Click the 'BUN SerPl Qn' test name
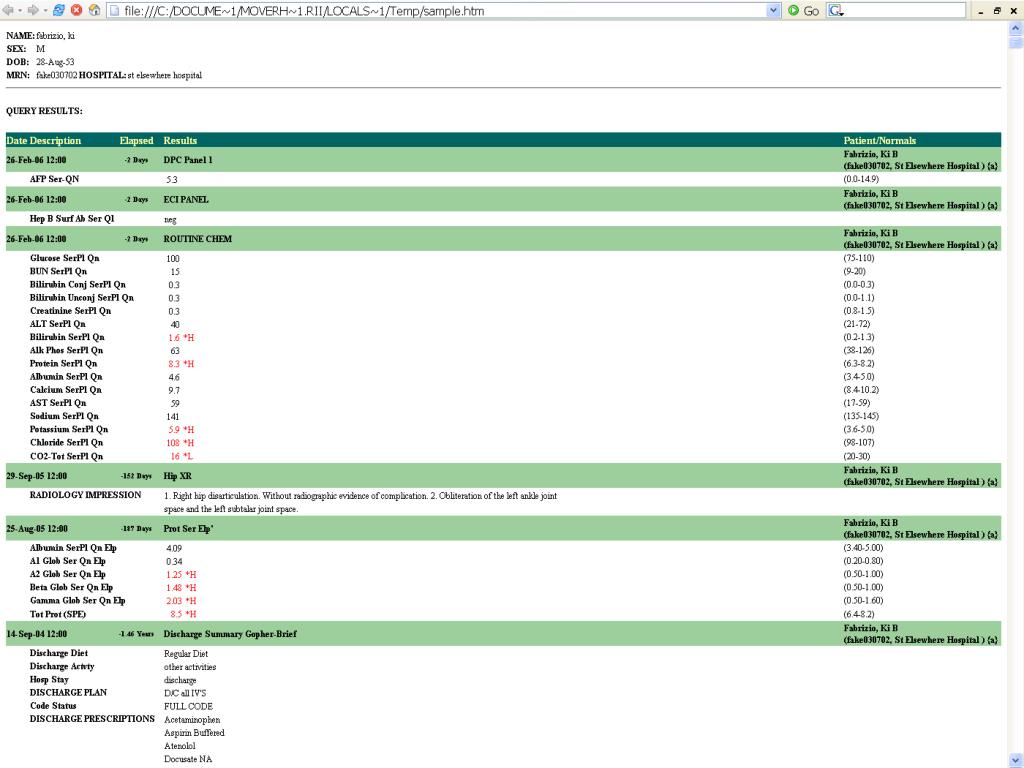The height and width of the screenshot is (768, 1024). [58, 271]
